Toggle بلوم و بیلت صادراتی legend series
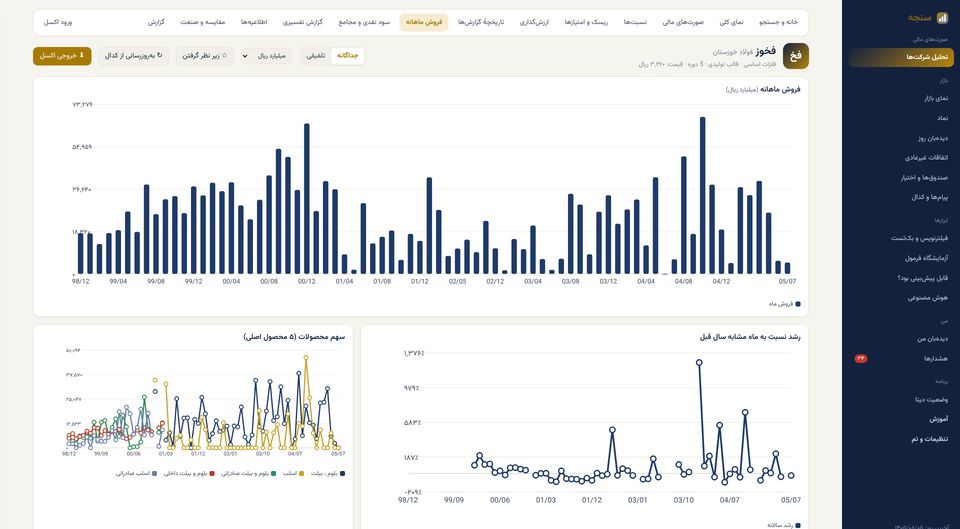This screenshot has height=529, width=960. coord(248,473)
